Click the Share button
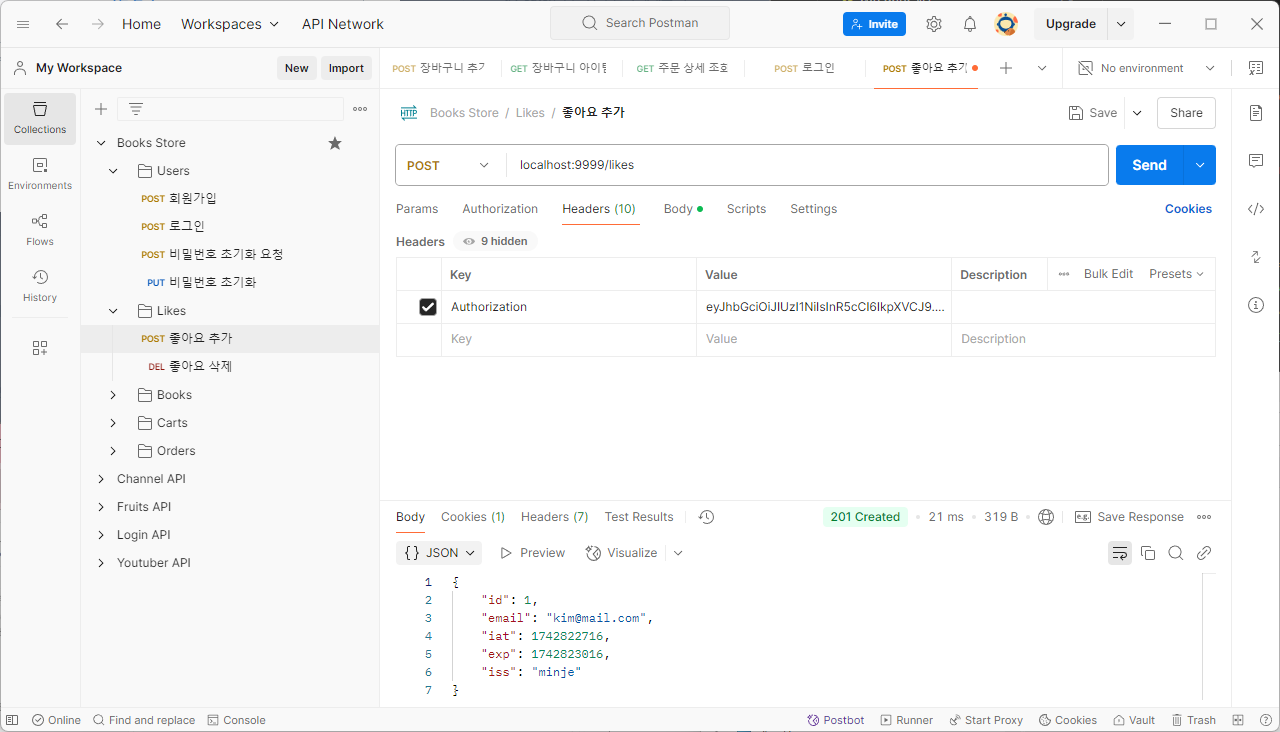This screenshot has height=732, width=1280. click(1186, 113)
